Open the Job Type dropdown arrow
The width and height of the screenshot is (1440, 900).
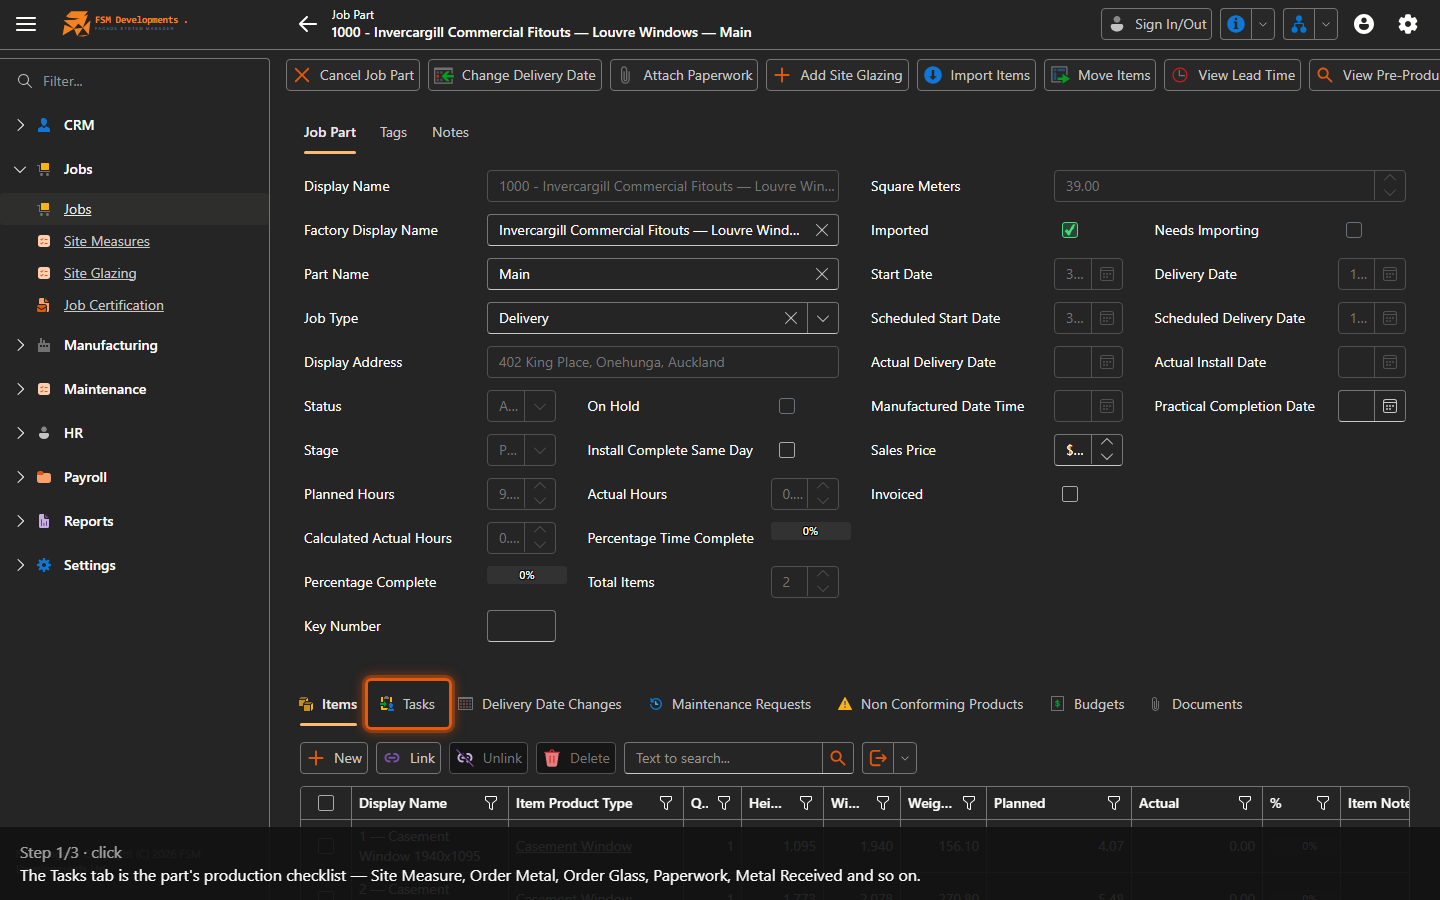click(823, 318)
